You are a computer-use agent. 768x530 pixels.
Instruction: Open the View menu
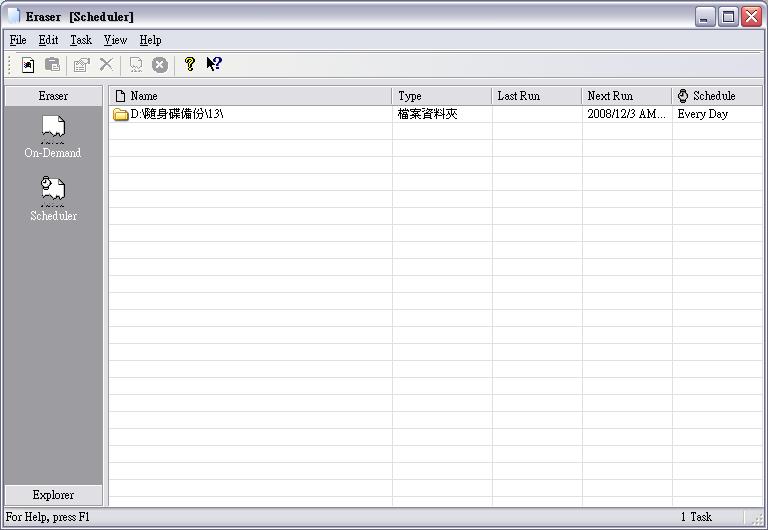pos(116,40)
